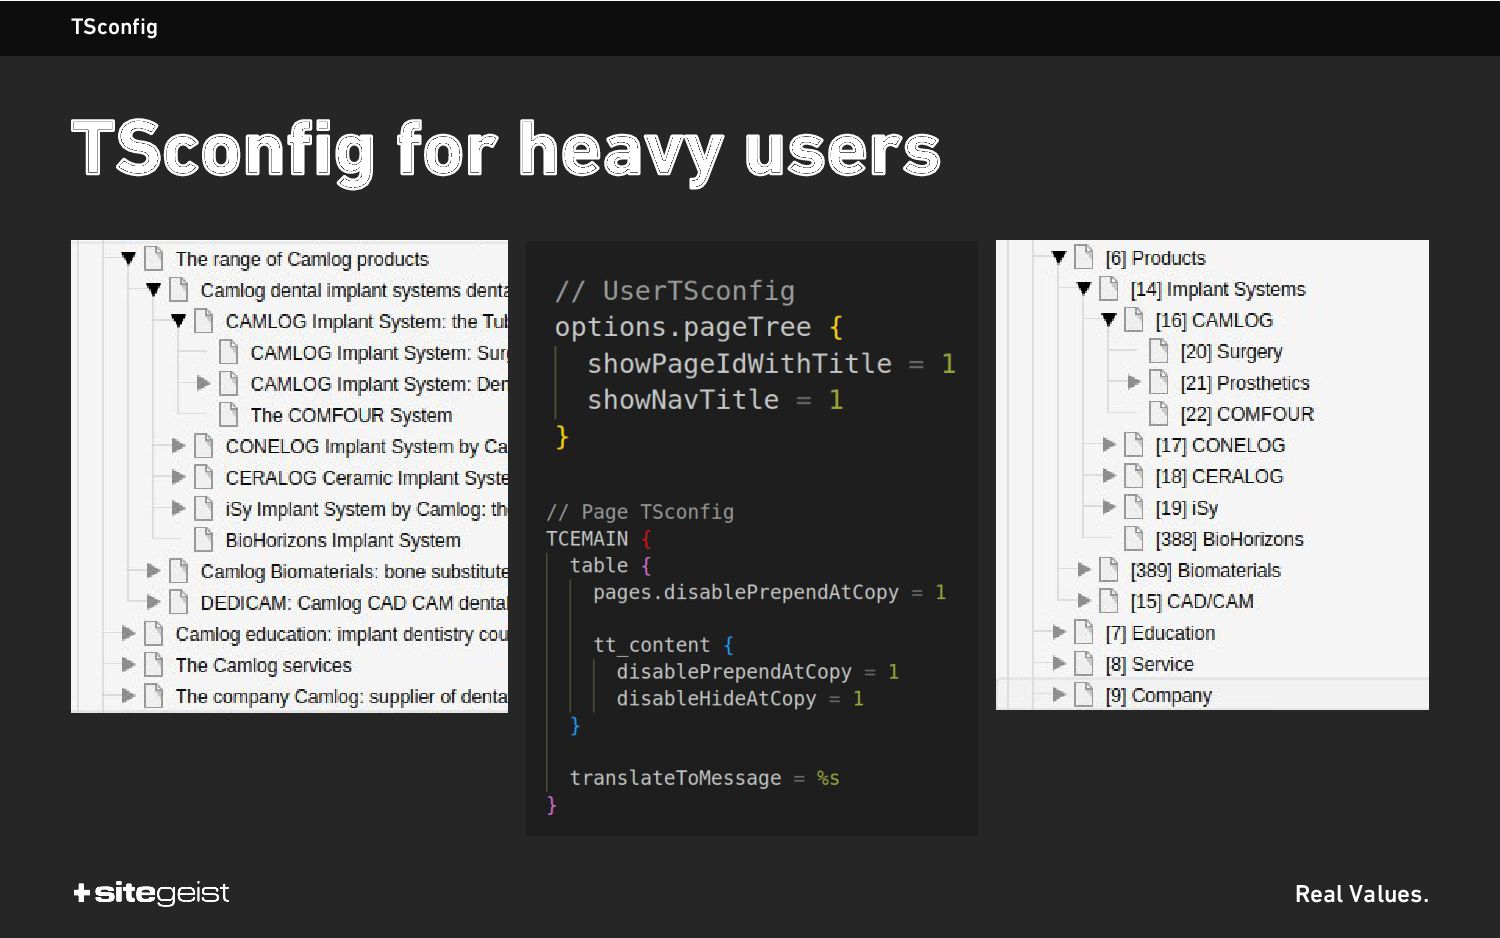Select 'The COMFOUR System' page title
Screen dimensions: 1500x938
tap(351, 415)
